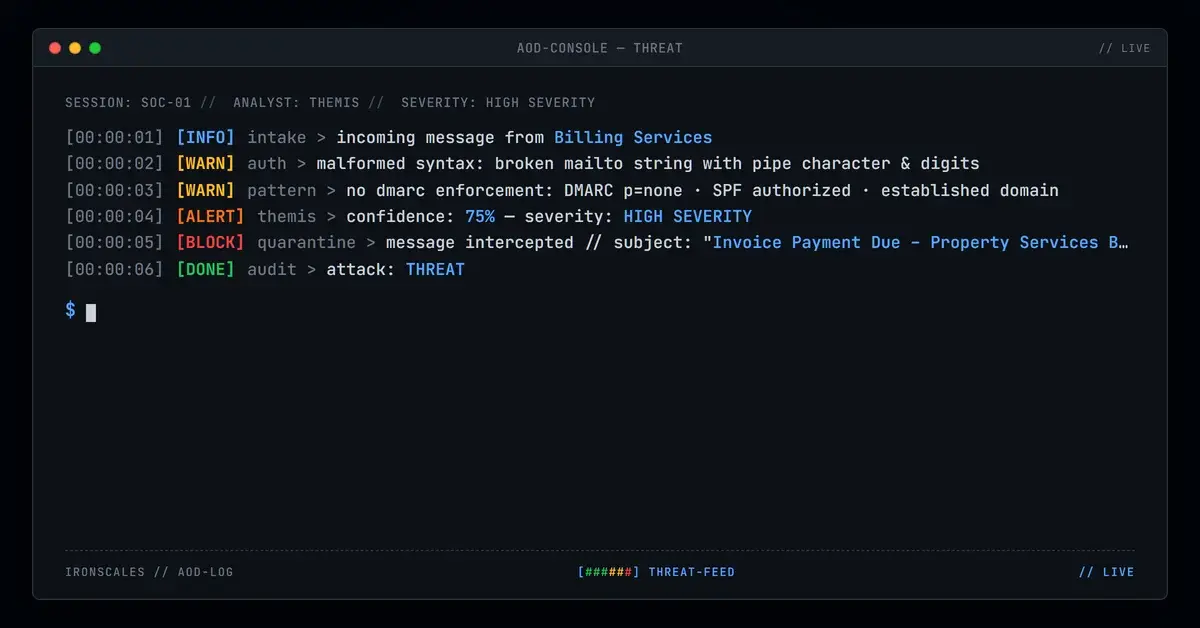Viewport: 1200px width, 628px height.
Task: Click the intake source label
Action: tap(277, 137)
